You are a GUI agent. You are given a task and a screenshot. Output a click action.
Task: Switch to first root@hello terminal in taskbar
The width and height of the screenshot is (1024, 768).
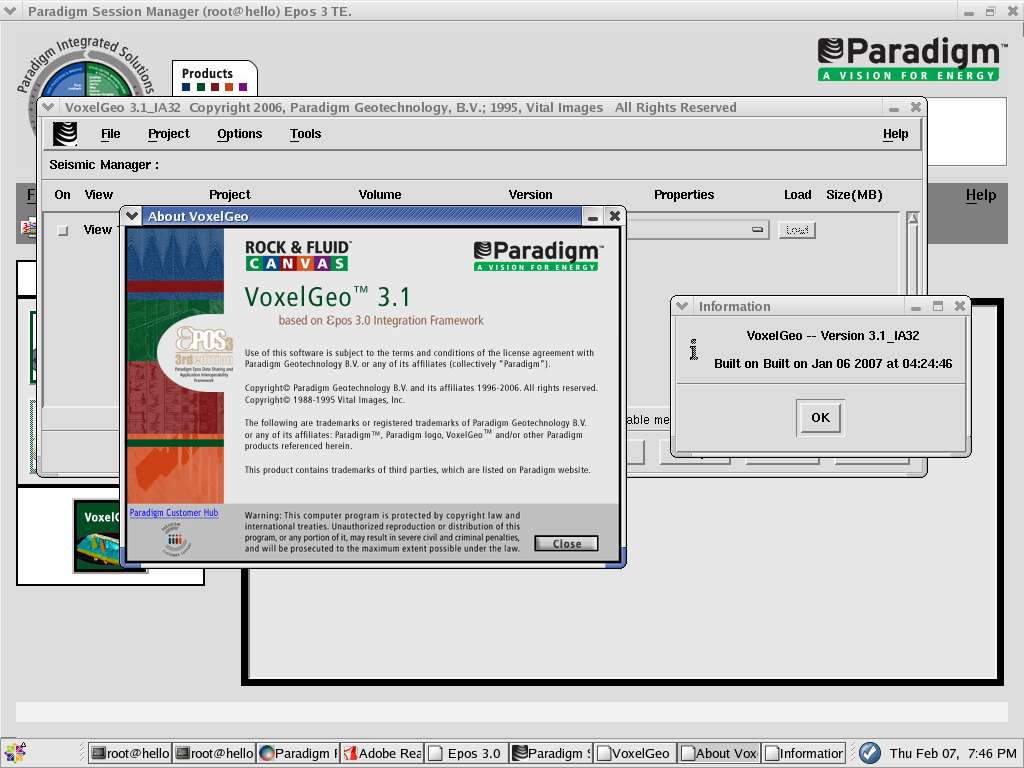[130, 753]
